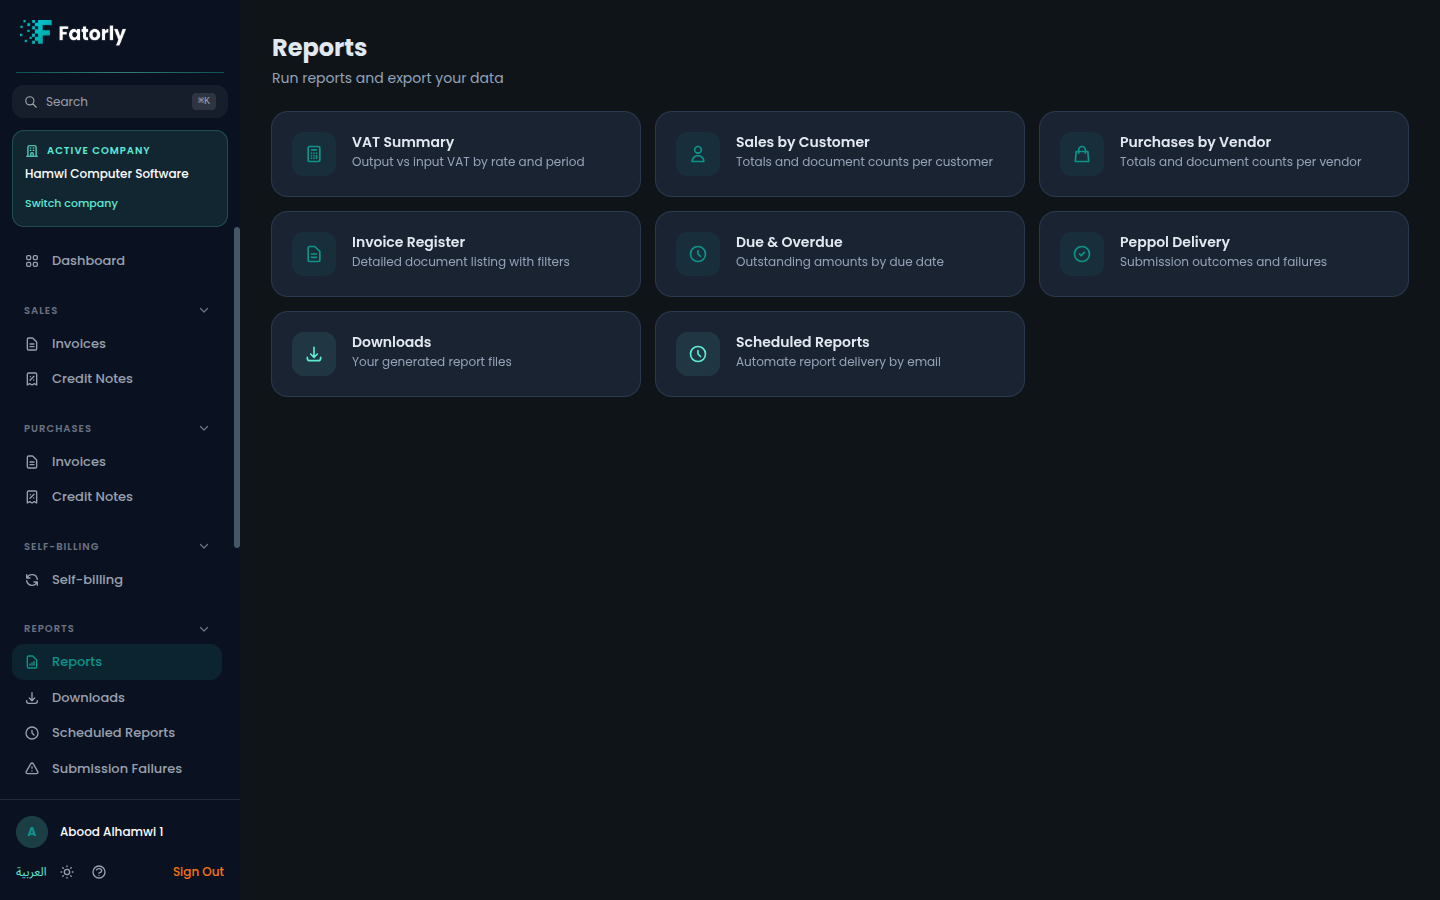Screen dimensions: 1440x900
Task: Click Sign Out
Action: tap(198, 872)
